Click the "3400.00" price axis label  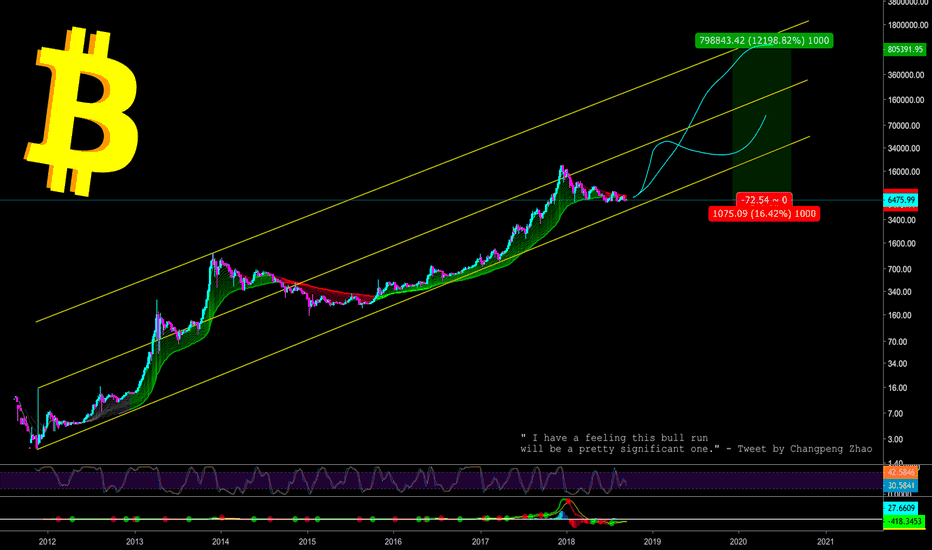point(902,220)
